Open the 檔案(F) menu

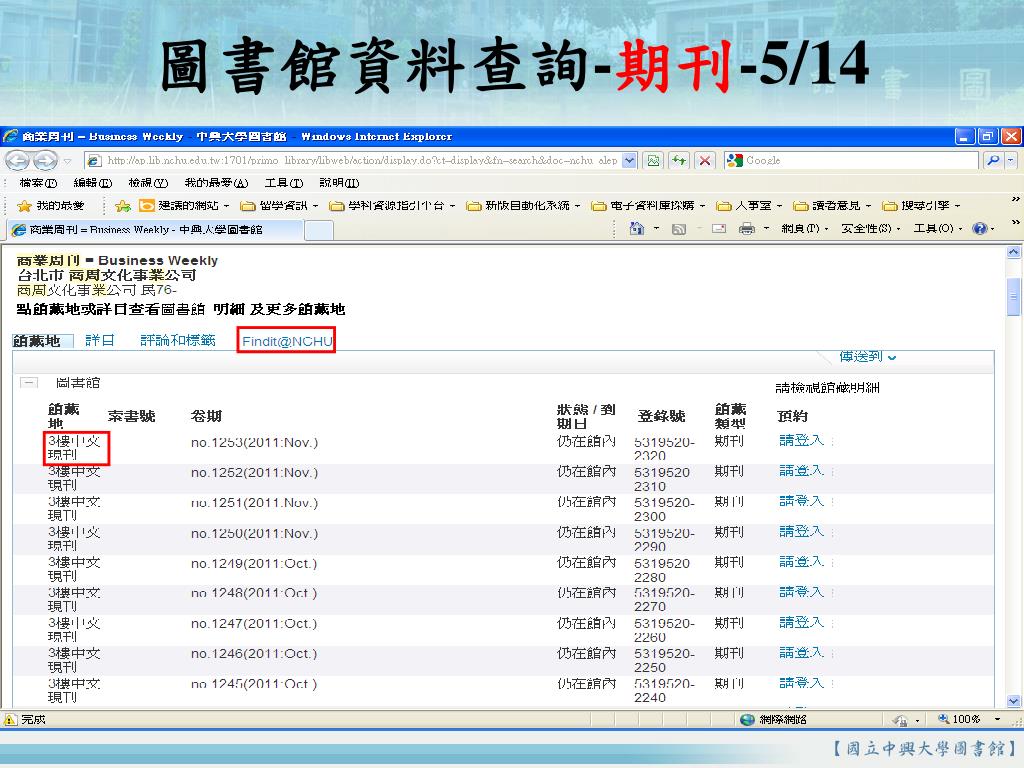point(39,183)
